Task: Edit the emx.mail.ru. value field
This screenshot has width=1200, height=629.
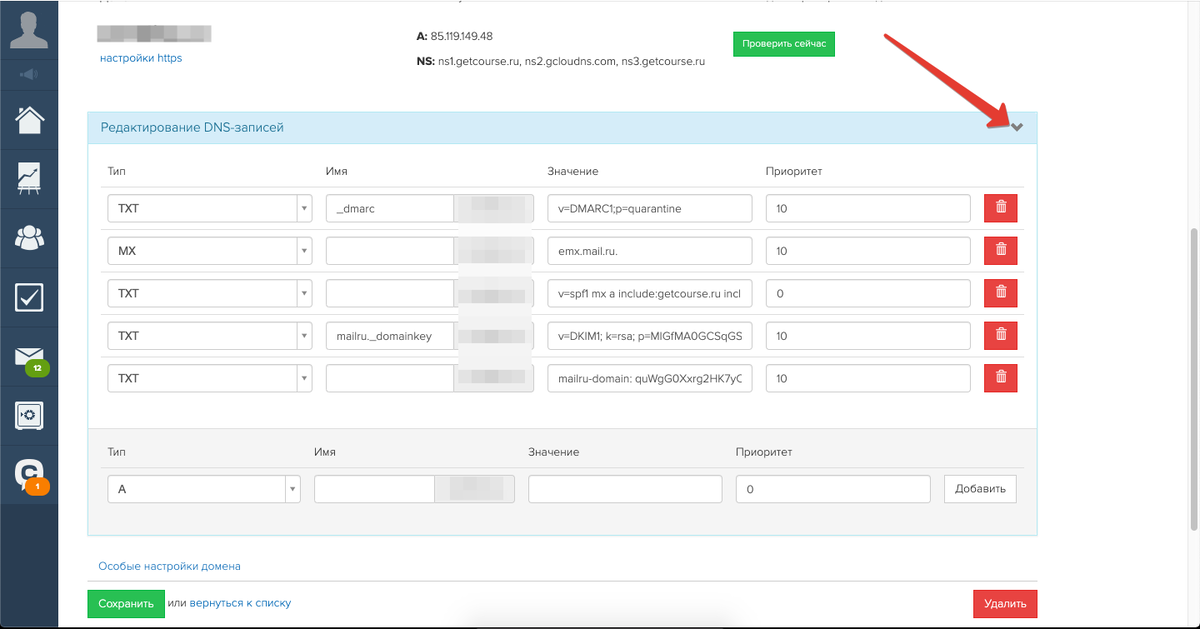Action: (x=649, y=251)
